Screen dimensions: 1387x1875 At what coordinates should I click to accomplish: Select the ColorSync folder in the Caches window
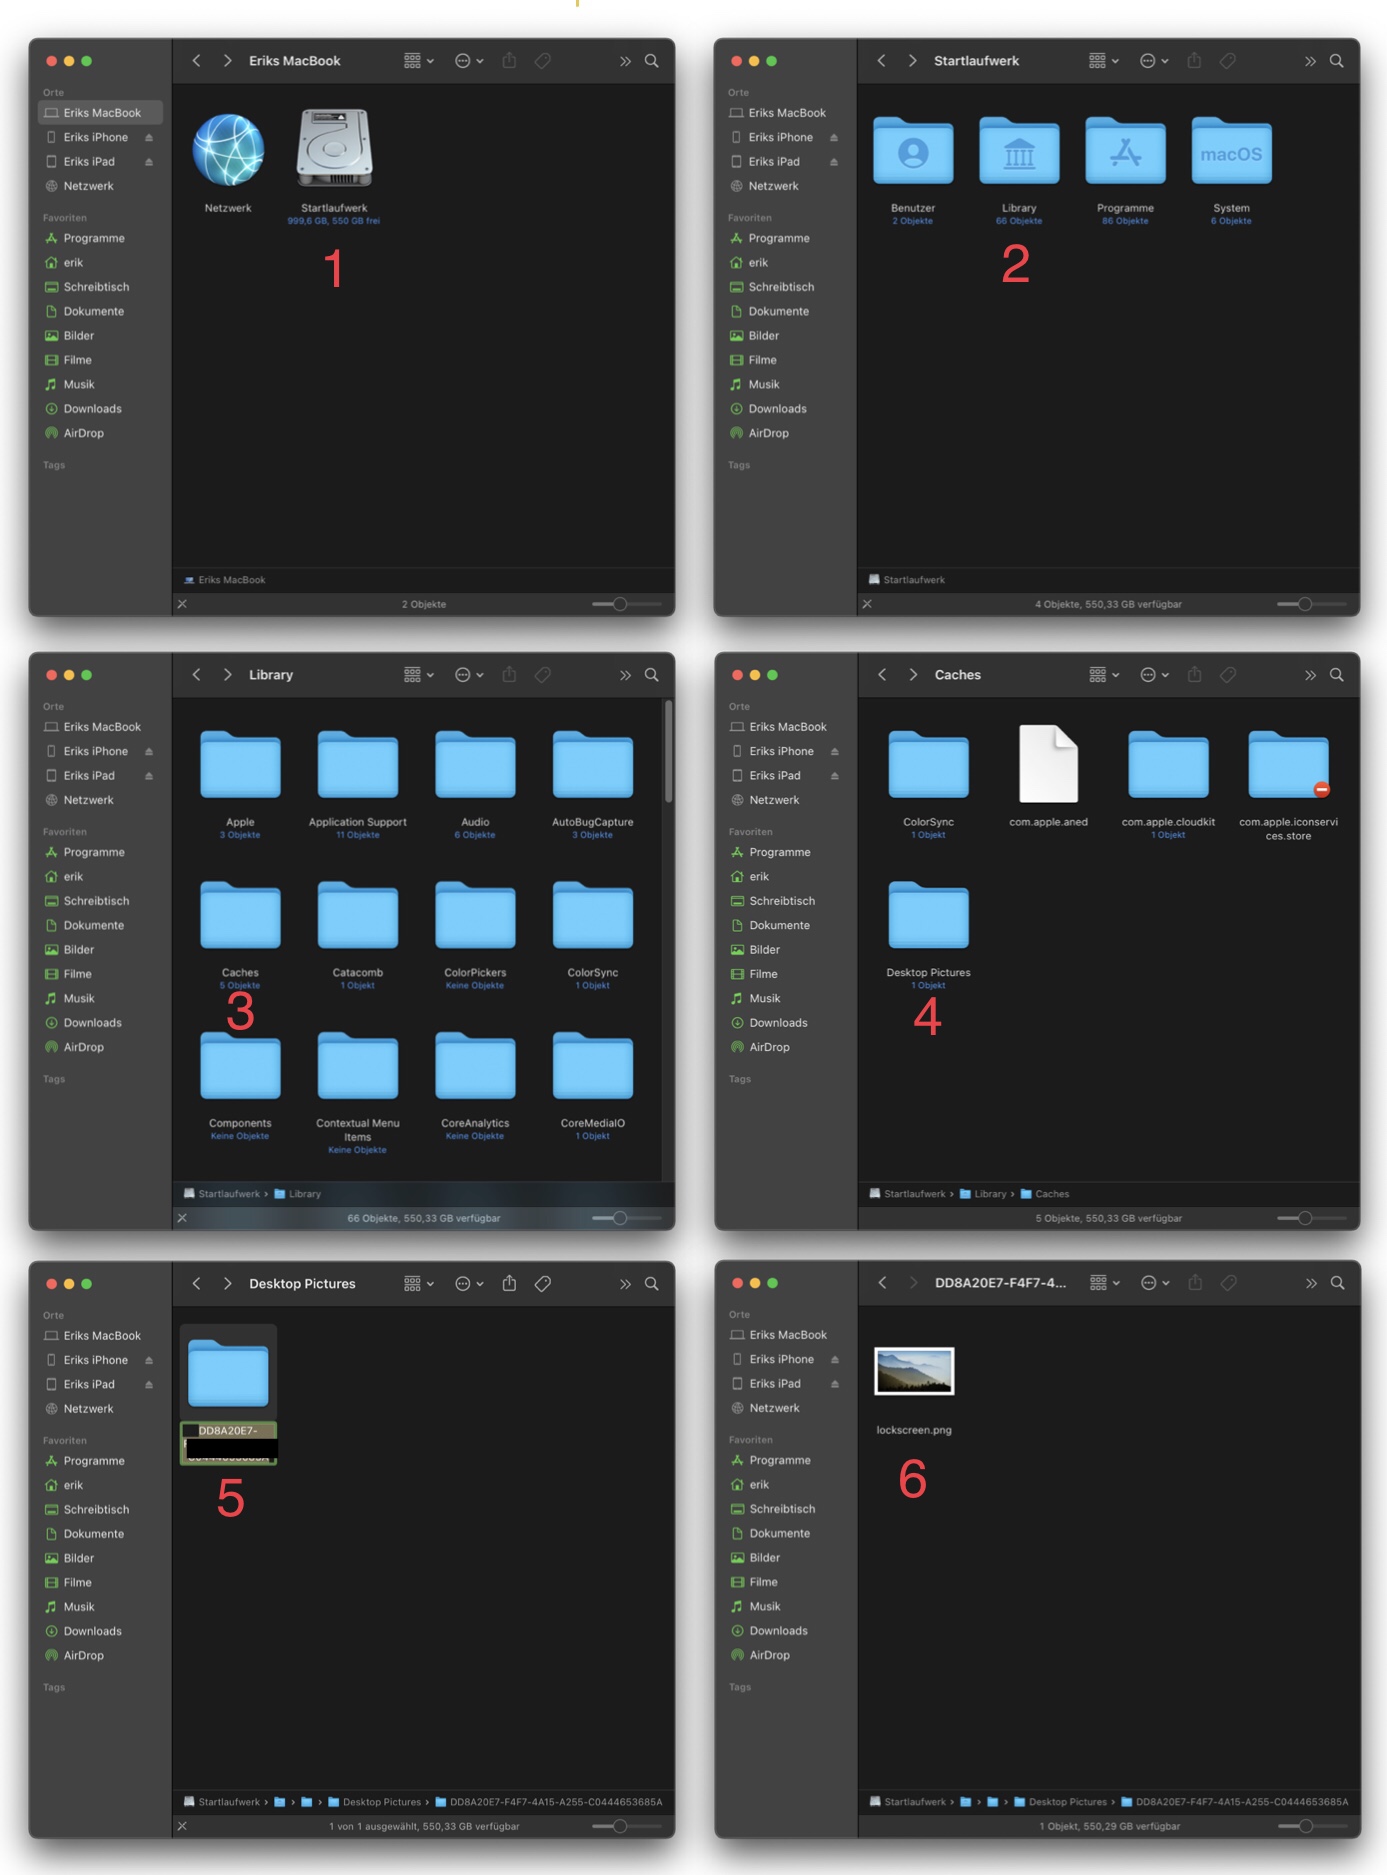coord(929,765)
